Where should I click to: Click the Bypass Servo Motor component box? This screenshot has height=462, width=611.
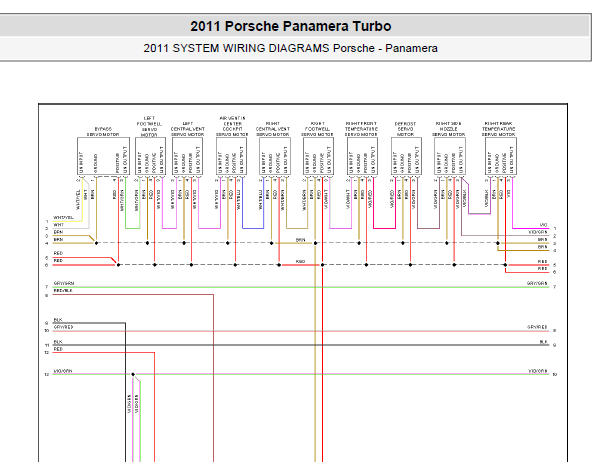point(103,156)
